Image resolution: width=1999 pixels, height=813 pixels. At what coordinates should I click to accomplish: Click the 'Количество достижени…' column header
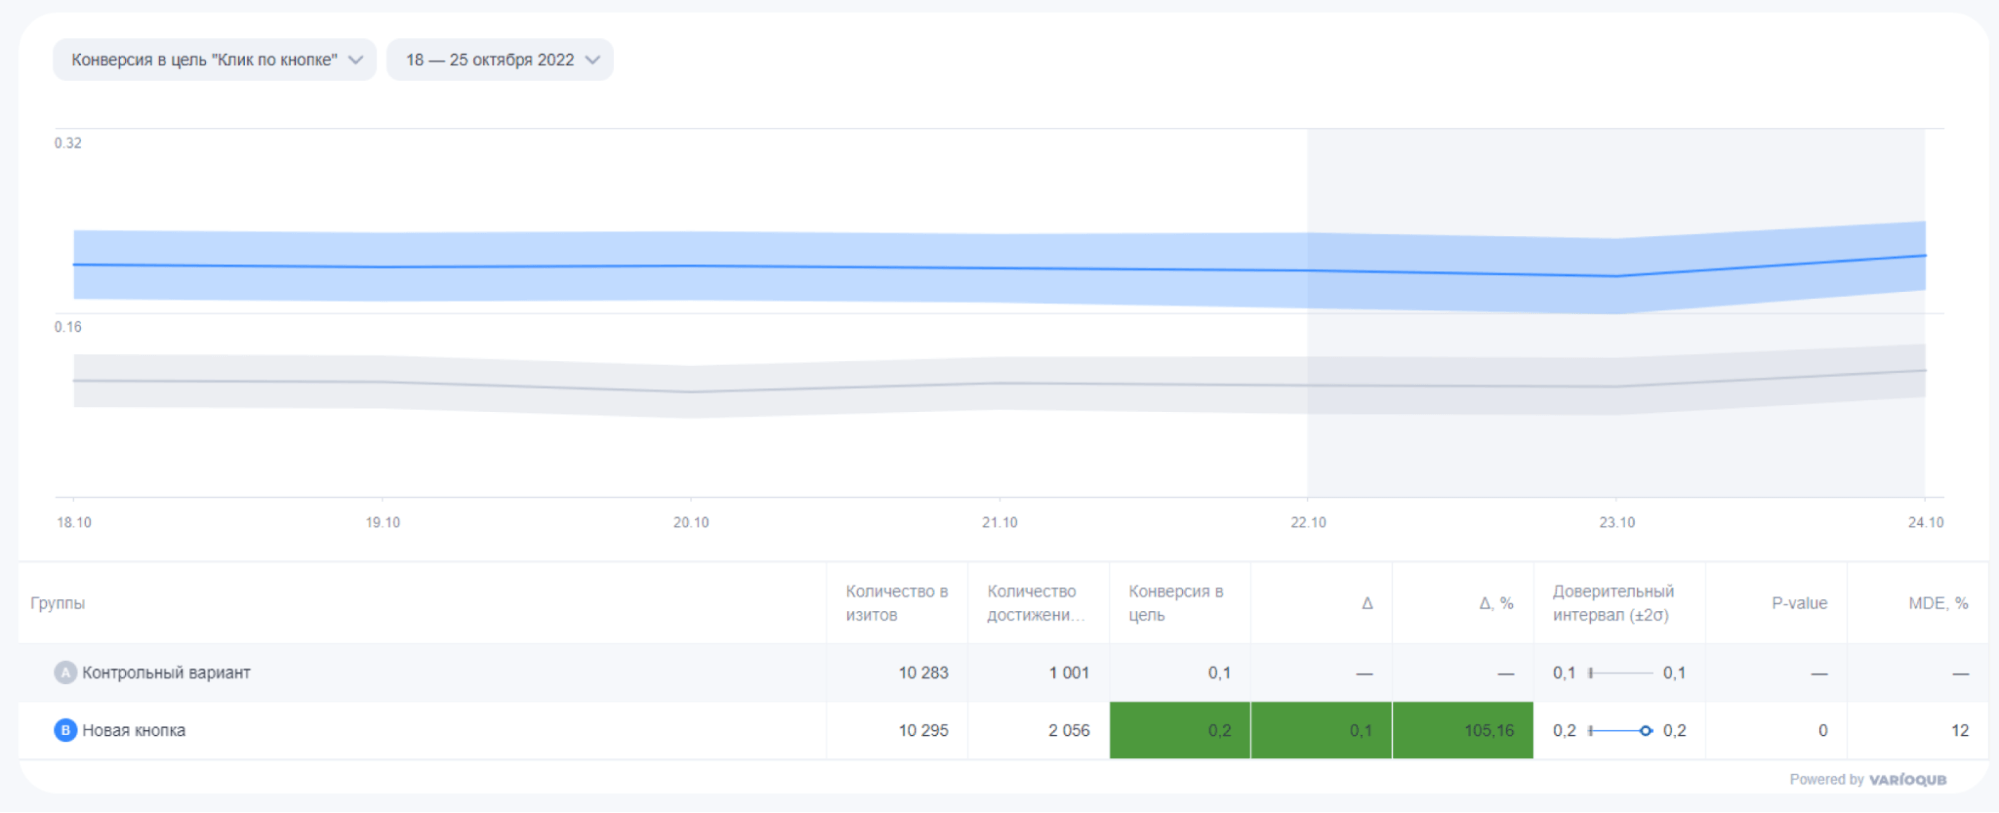(1036, 603)
